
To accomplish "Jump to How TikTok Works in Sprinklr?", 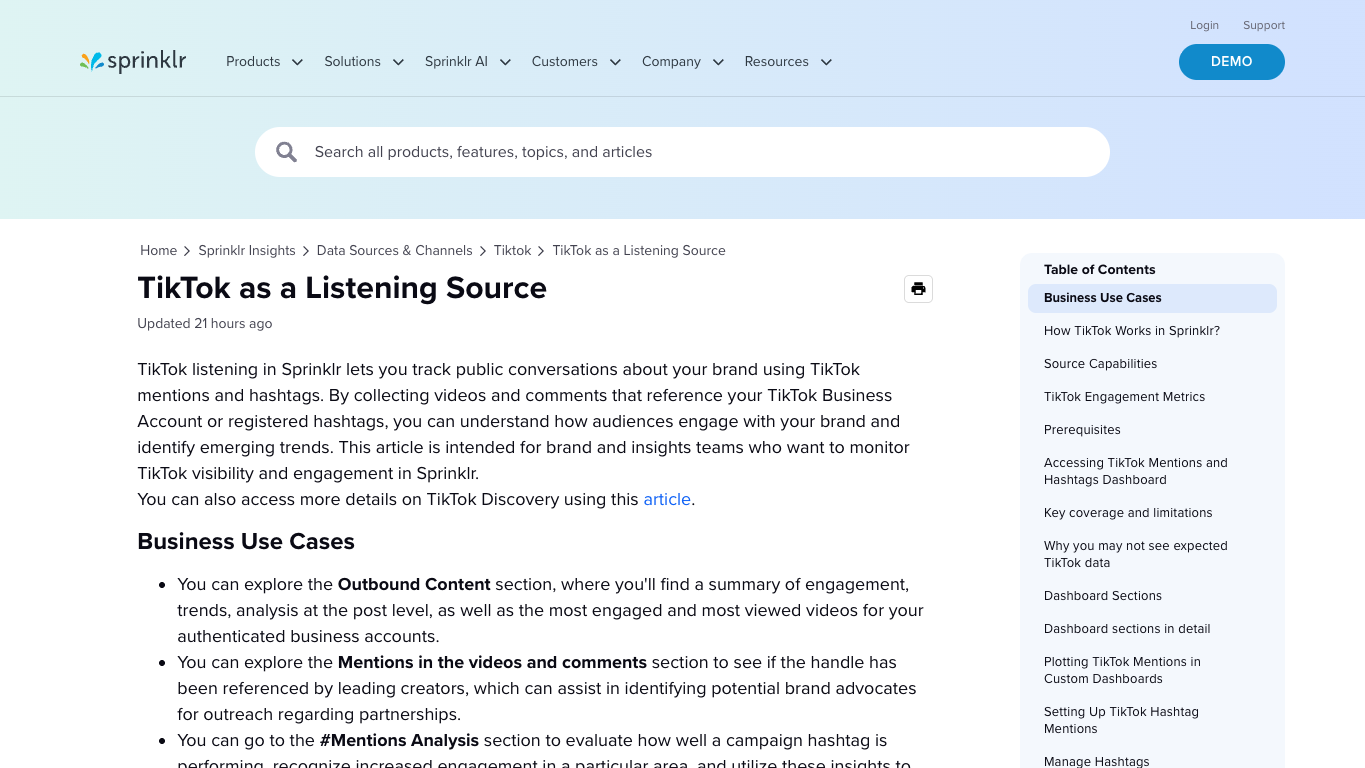I will coord(1132,331).
